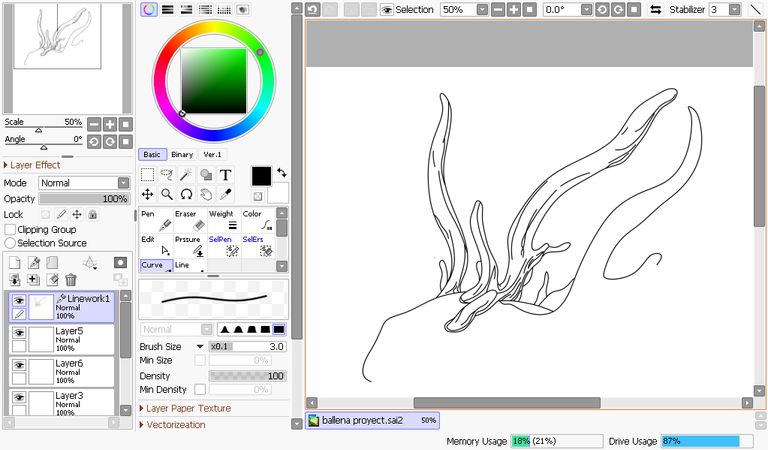Click the black foreground color swatch
Screen dimensions: 768x450
262,176
